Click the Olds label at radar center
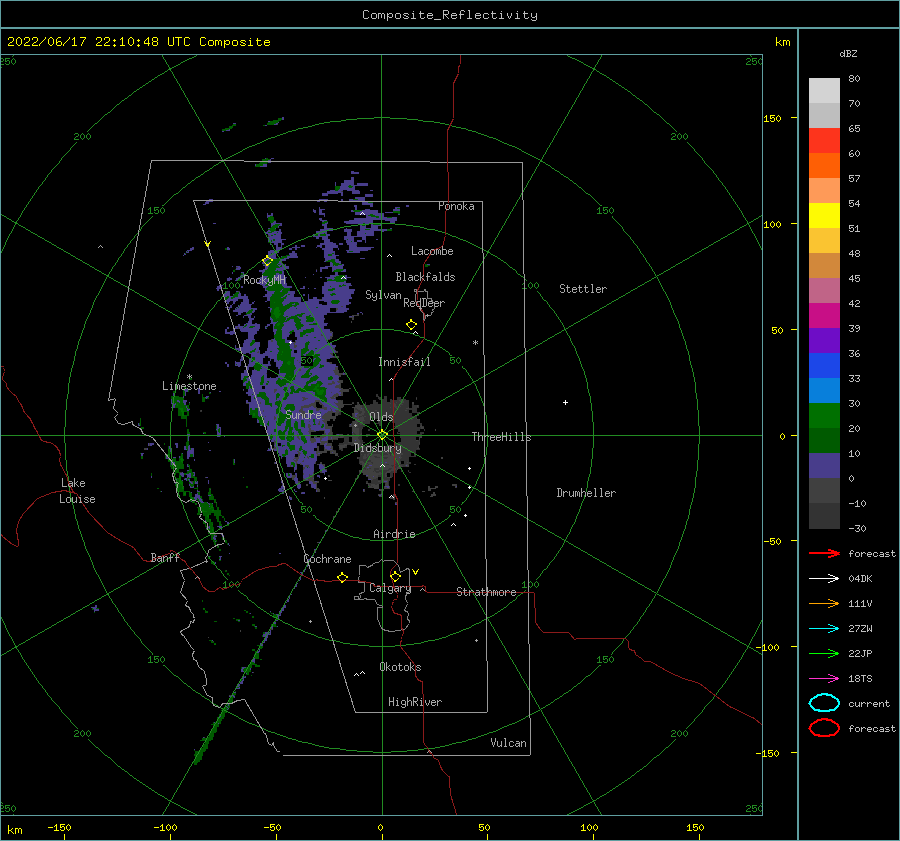The height and width of the screenshot is (841, 900). pos(381,417)
